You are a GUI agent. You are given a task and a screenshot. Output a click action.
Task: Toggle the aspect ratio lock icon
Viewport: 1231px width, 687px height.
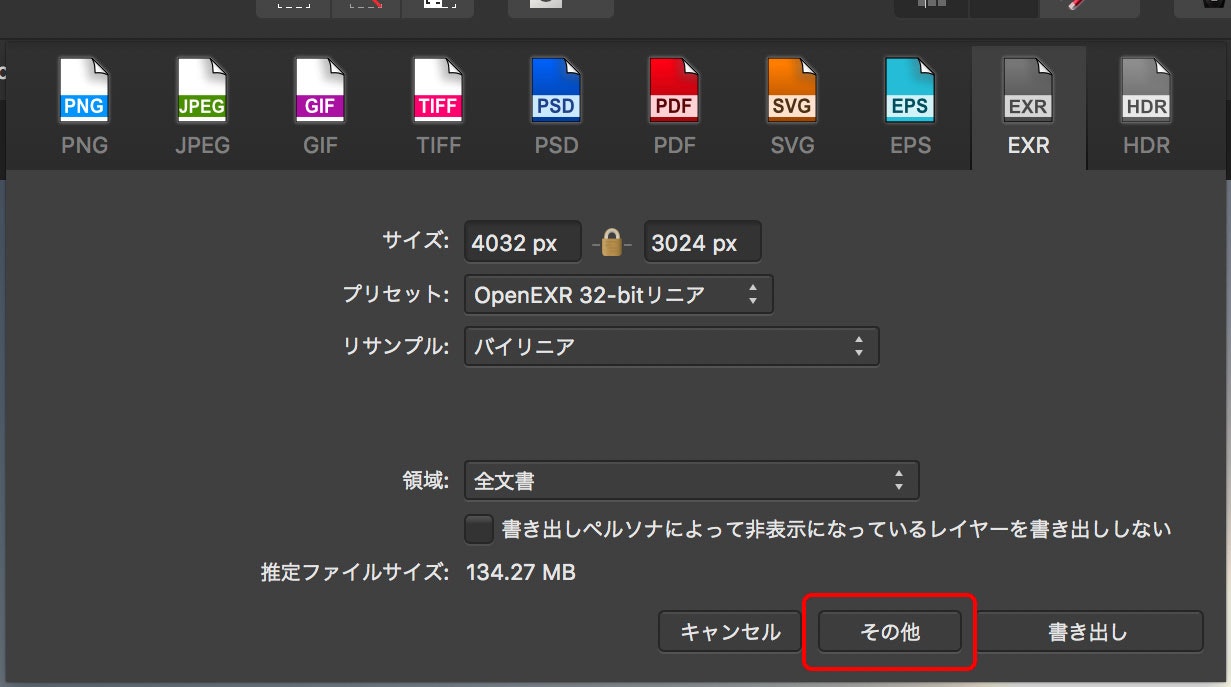coord(612,242)
